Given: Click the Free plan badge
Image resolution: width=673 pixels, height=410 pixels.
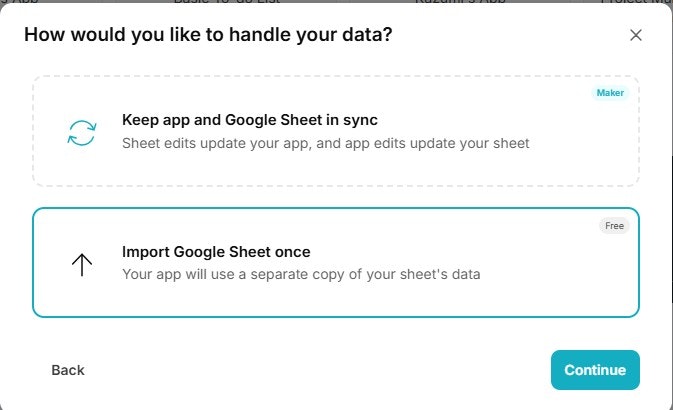Looking at the screenshot, I should [x=614, y=226].
